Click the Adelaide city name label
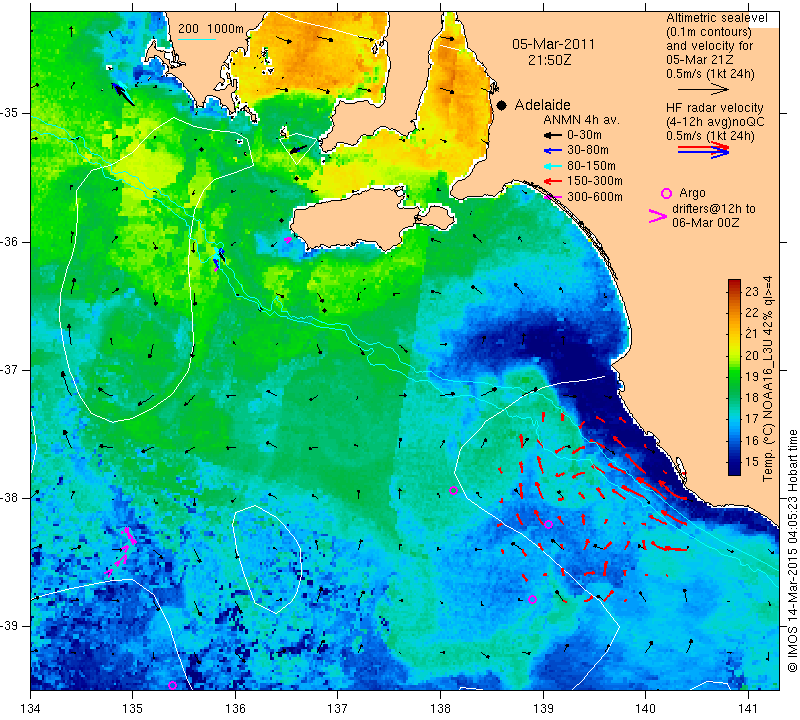The height and width of the screenshot is (720, 800). point(542,105)
